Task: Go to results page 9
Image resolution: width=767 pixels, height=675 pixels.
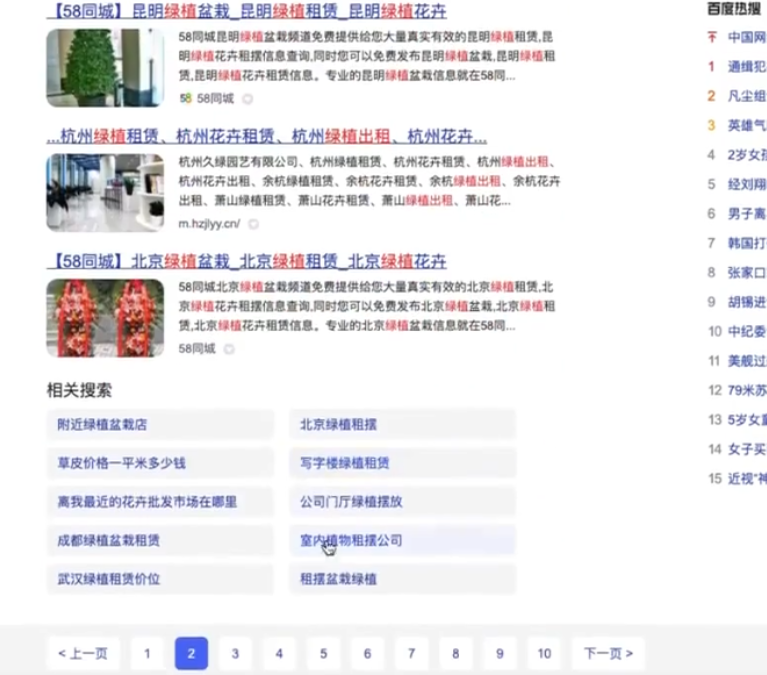Action: (x=499, y=653)
